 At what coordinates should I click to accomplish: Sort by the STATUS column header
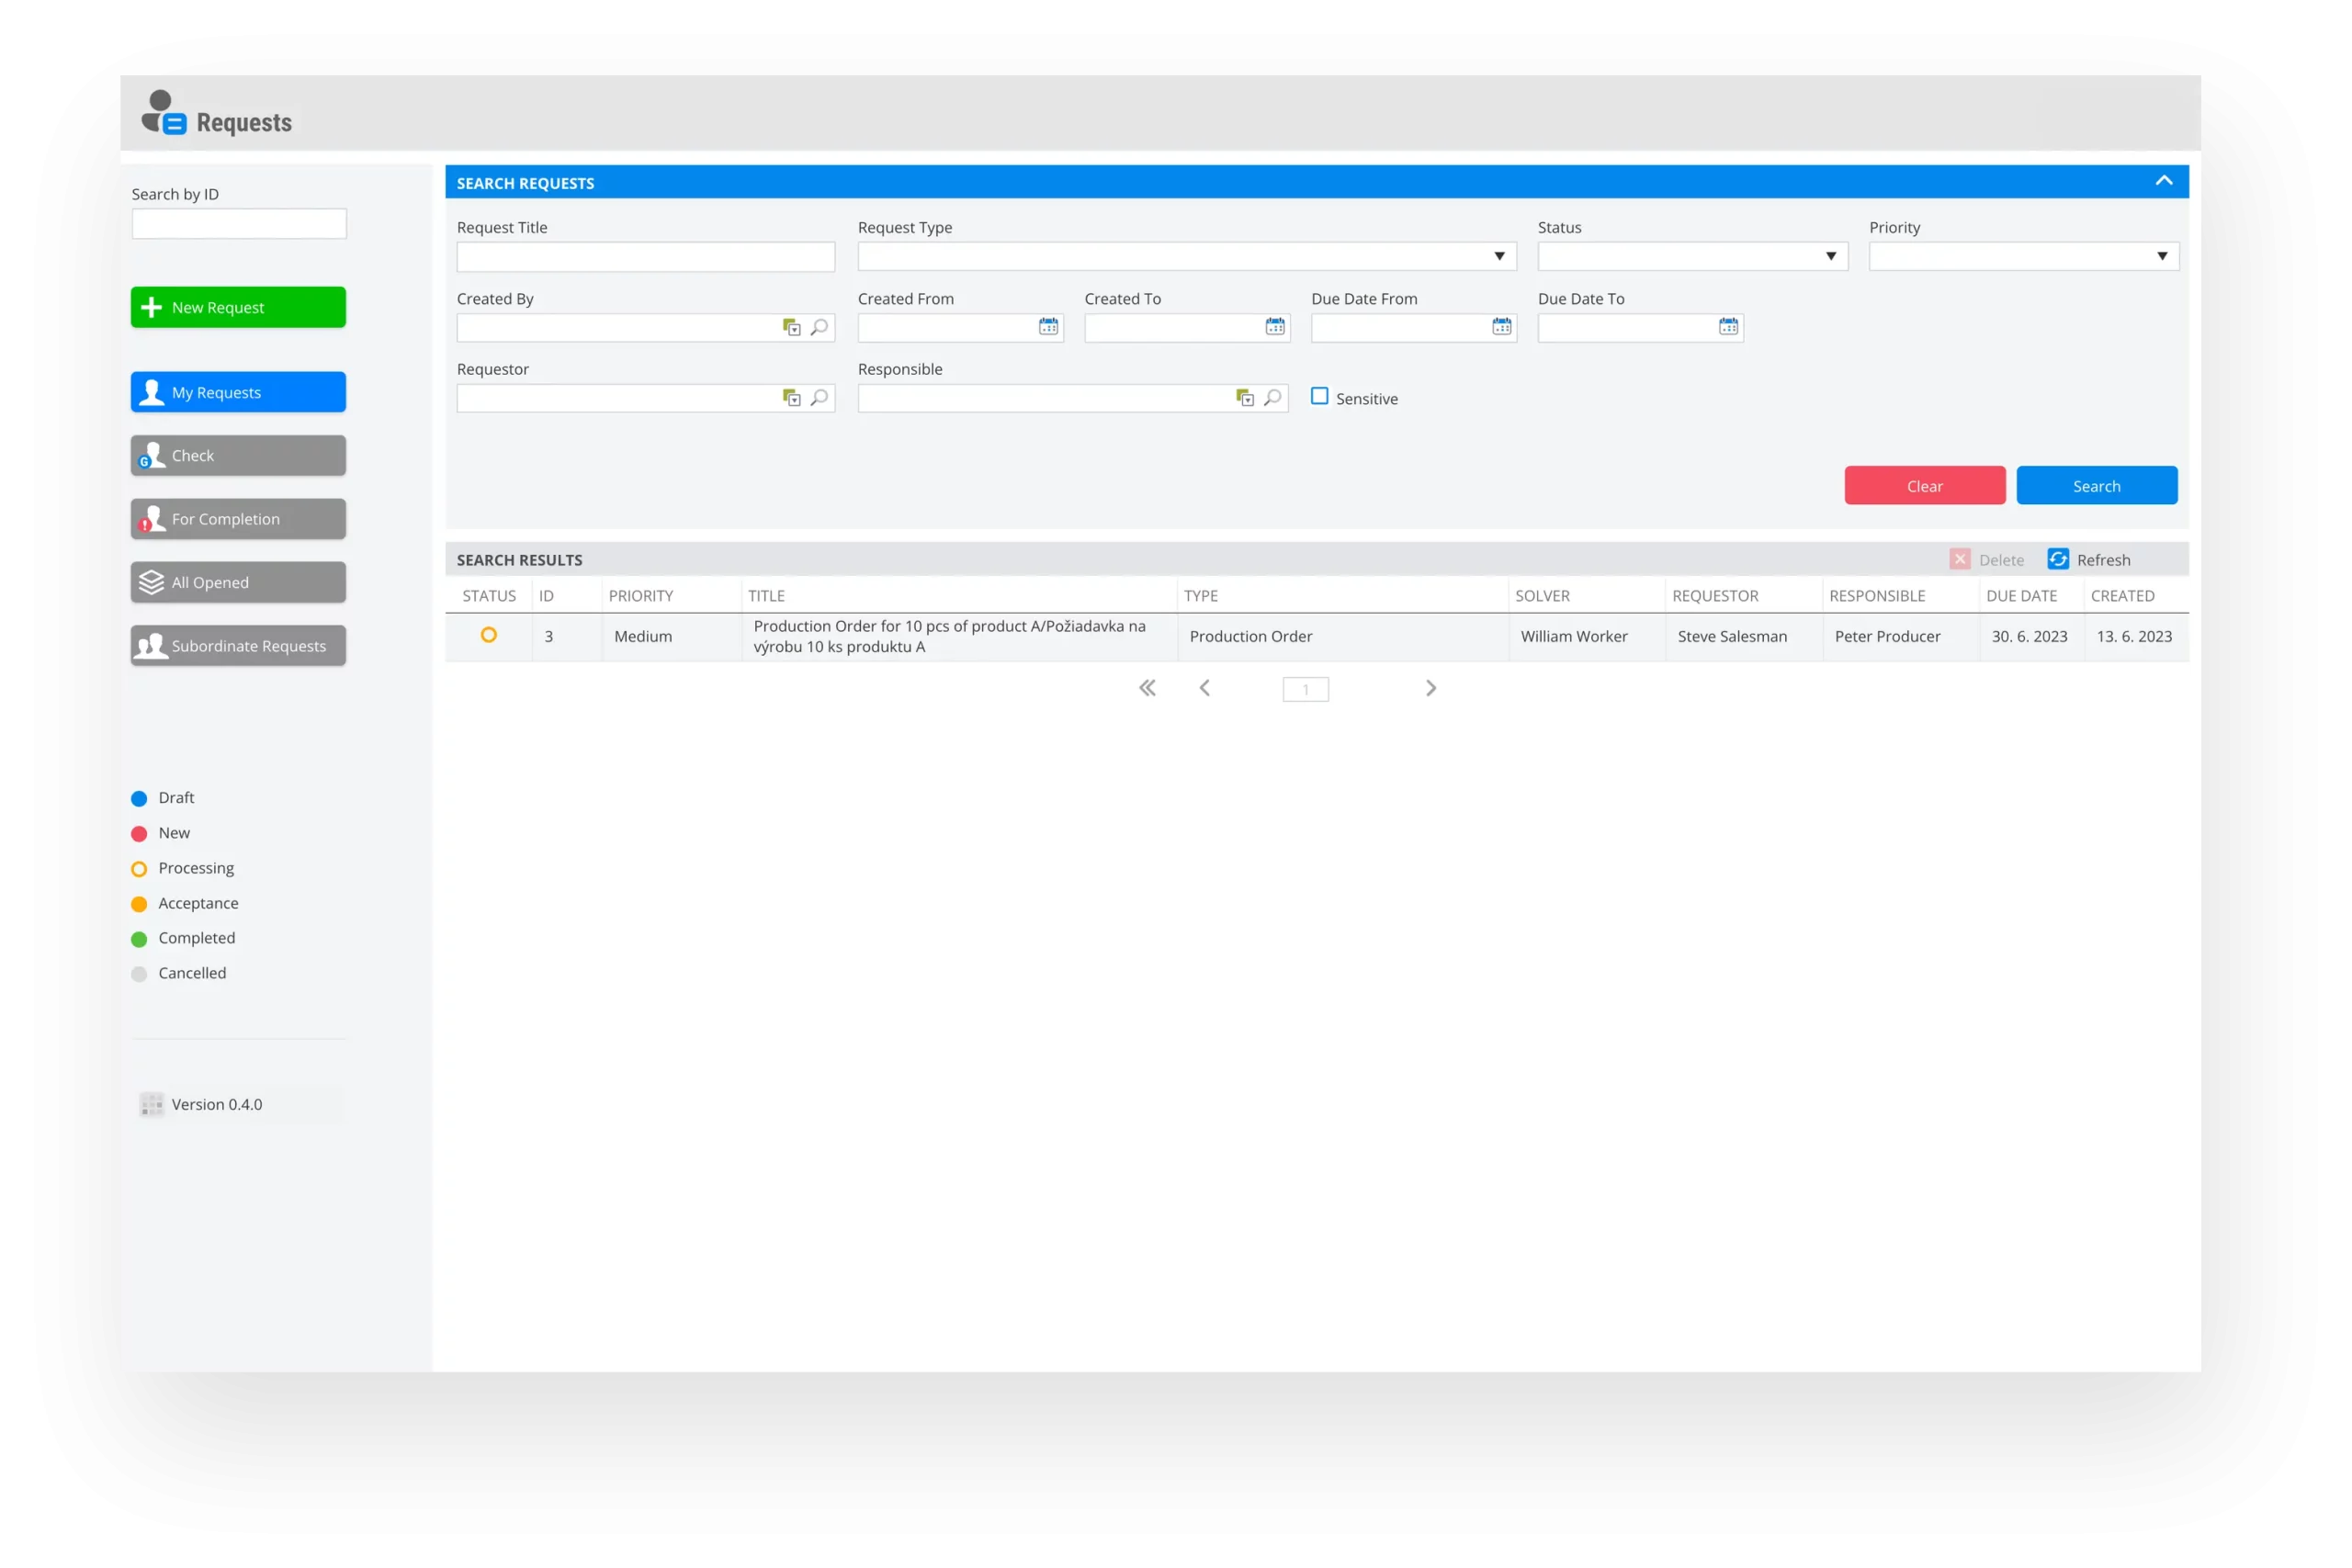tap(489, 596)
